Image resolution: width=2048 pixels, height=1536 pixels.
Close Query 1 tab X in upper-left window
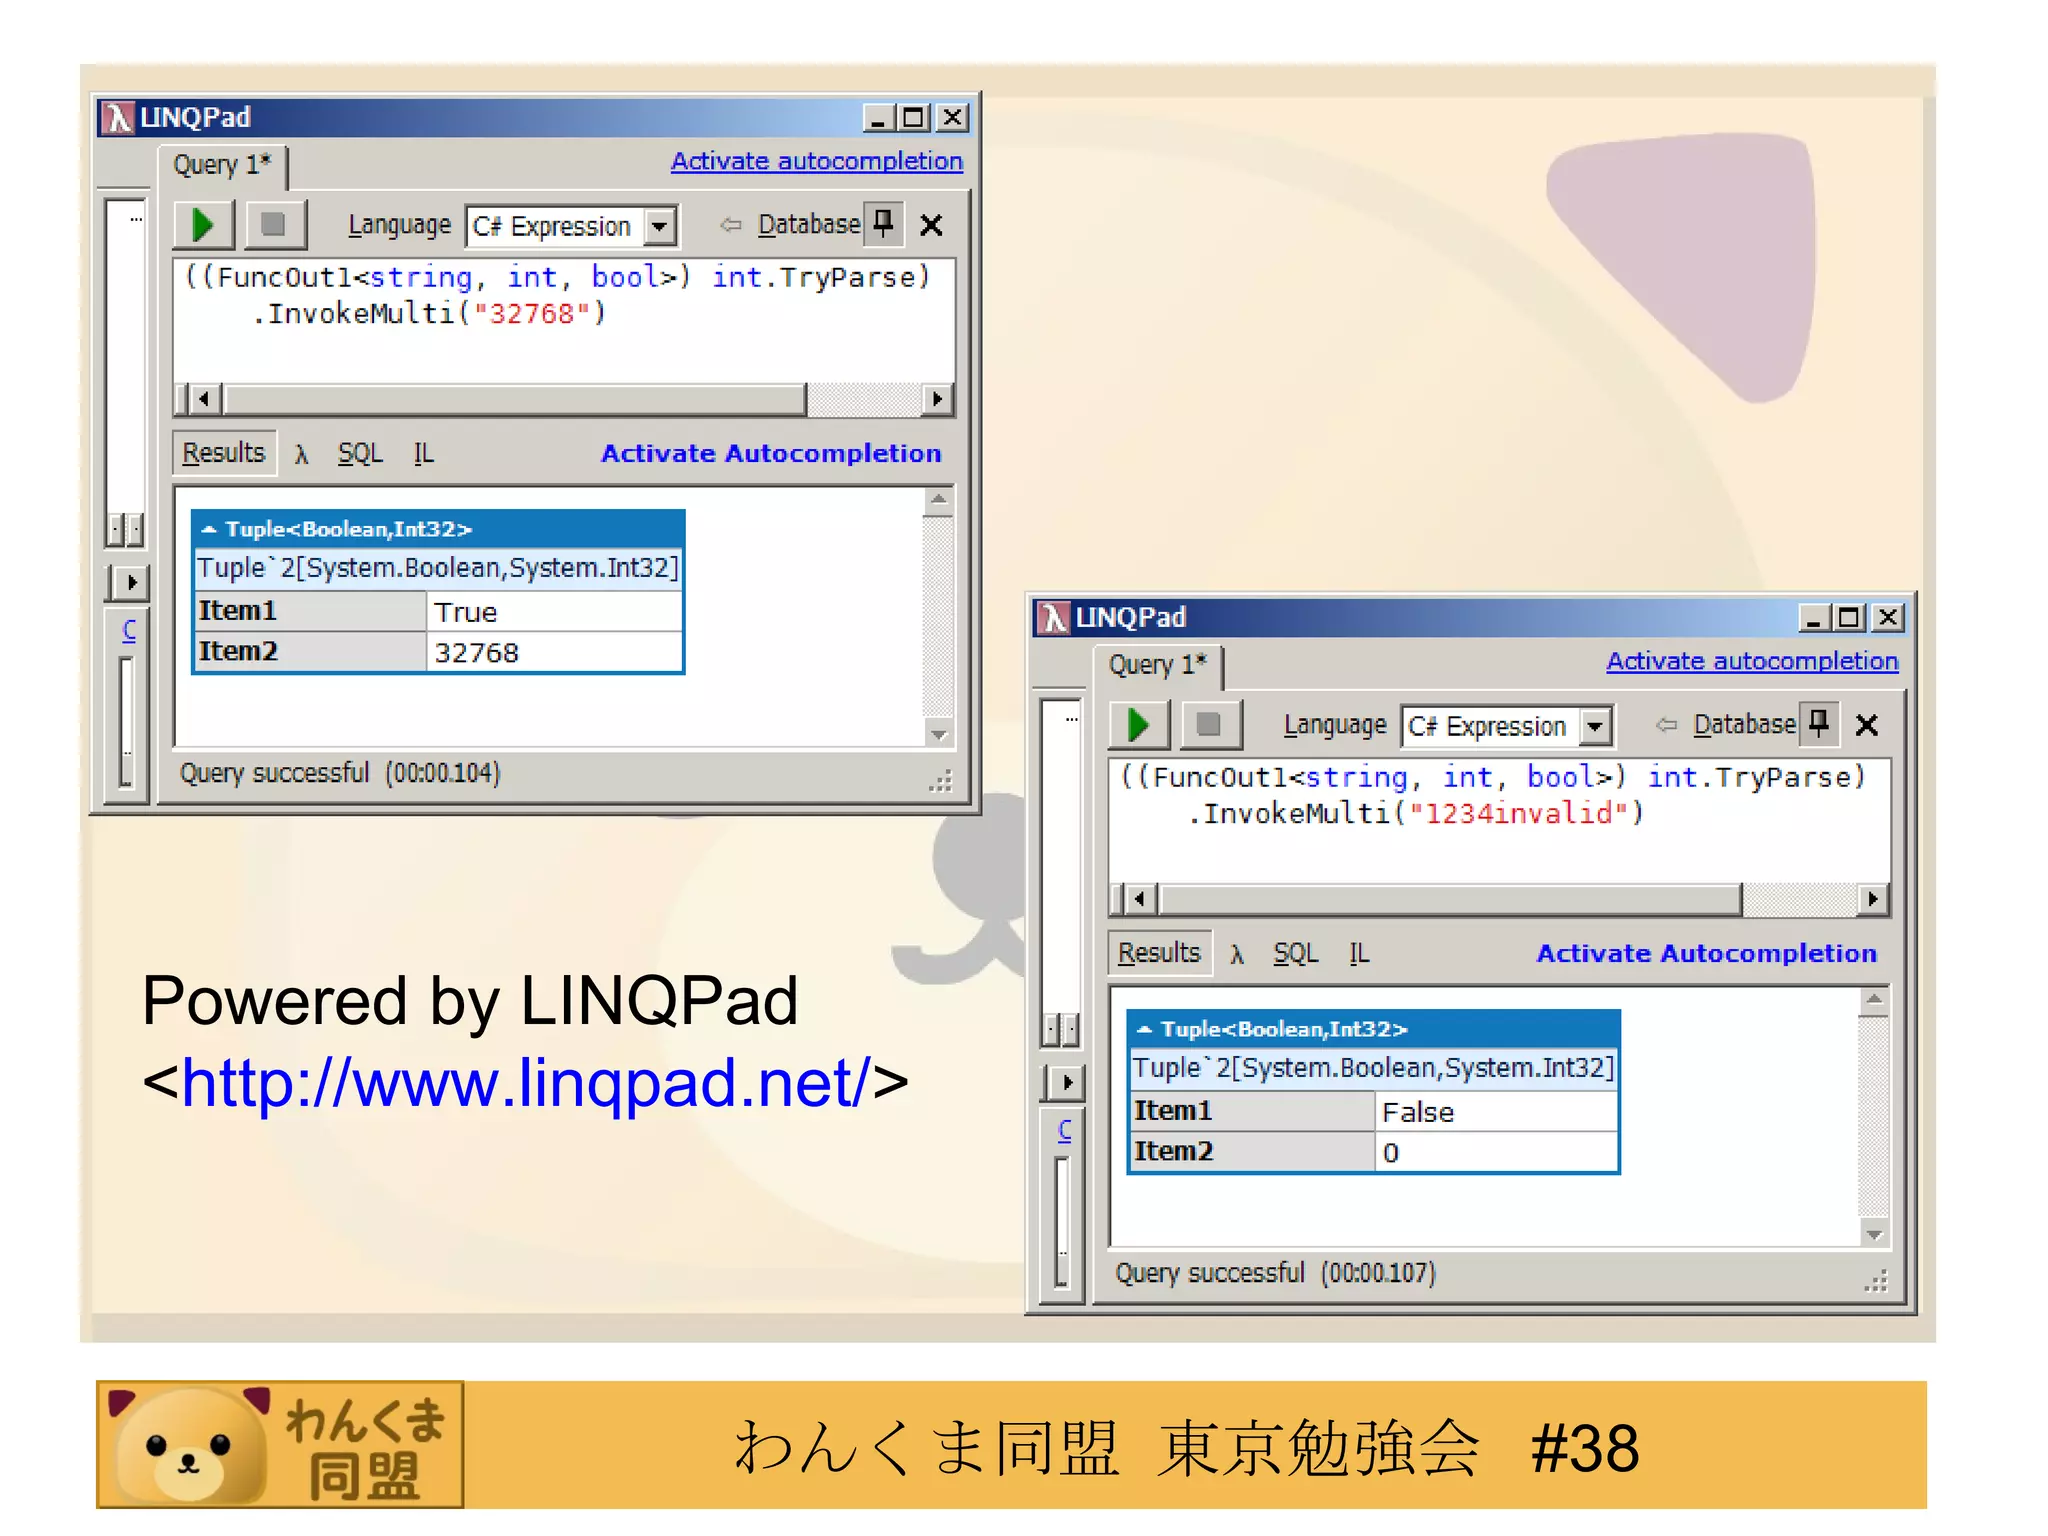[x=931, y=225]
